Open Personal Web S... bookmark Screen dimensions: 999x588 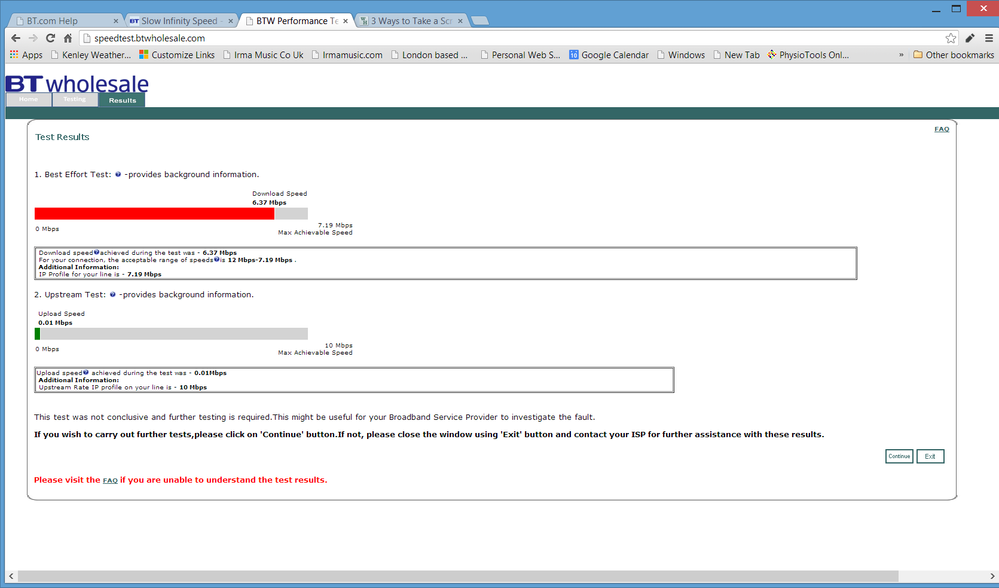(520, 55)
